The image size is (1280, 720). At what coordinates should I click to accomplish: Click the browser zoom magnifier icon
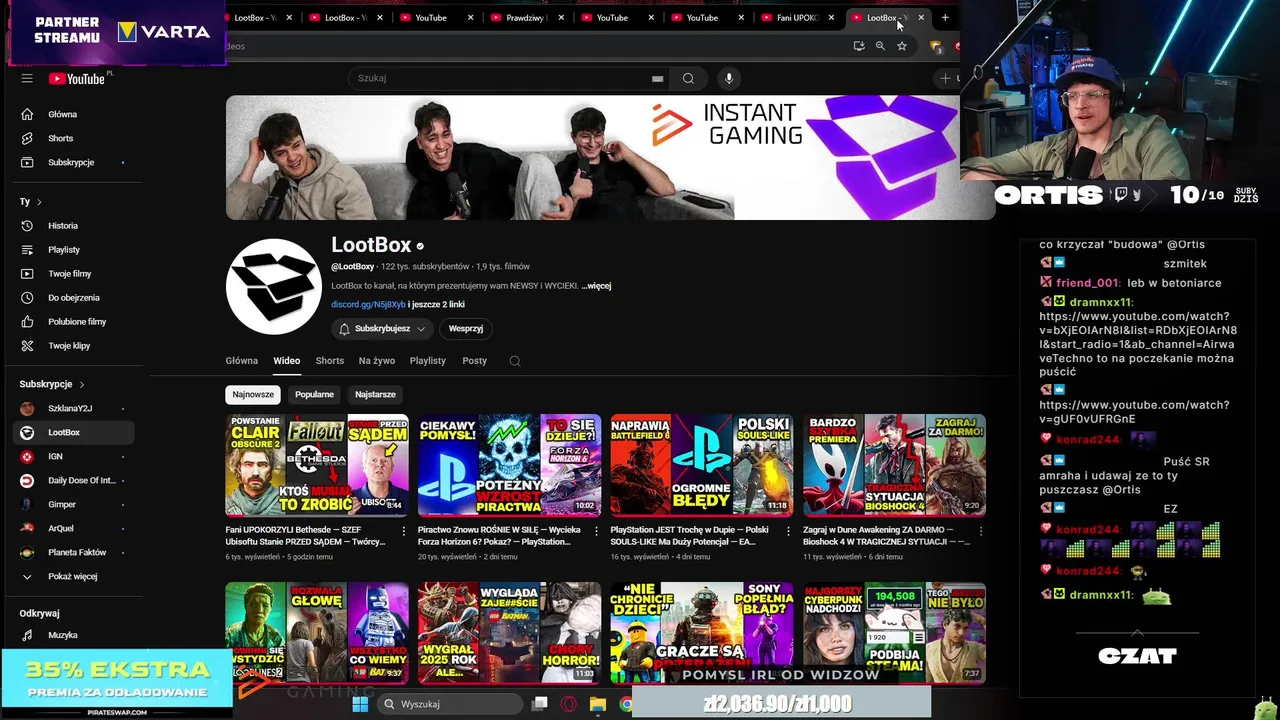pos(880,46)
